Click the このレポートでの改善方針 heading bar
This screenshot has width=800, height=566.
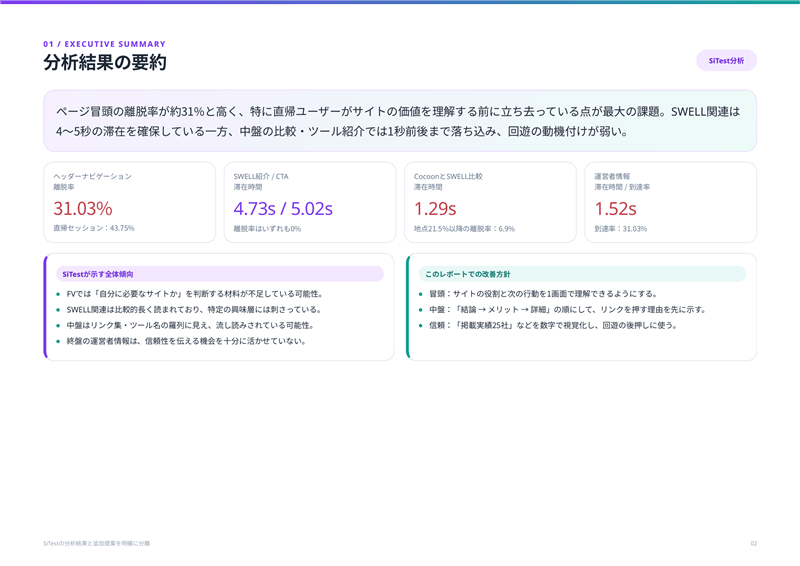(583, 274)
